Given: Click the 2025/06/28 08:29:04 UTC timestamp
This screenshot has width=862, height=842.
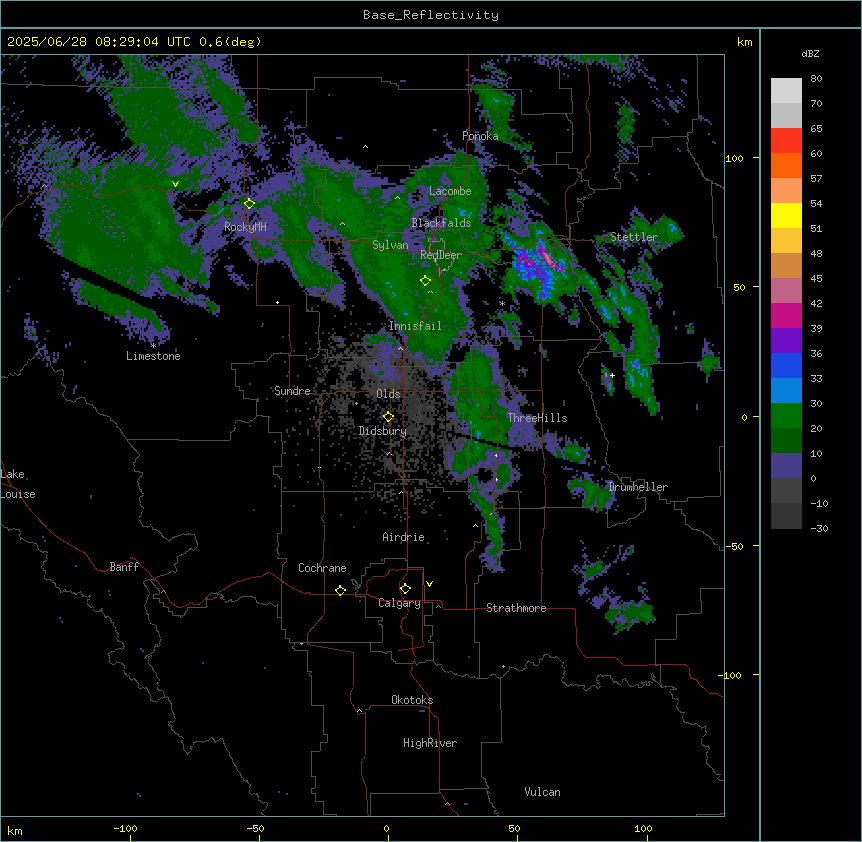Looking at the screenshot, I should tap(99, 42).
